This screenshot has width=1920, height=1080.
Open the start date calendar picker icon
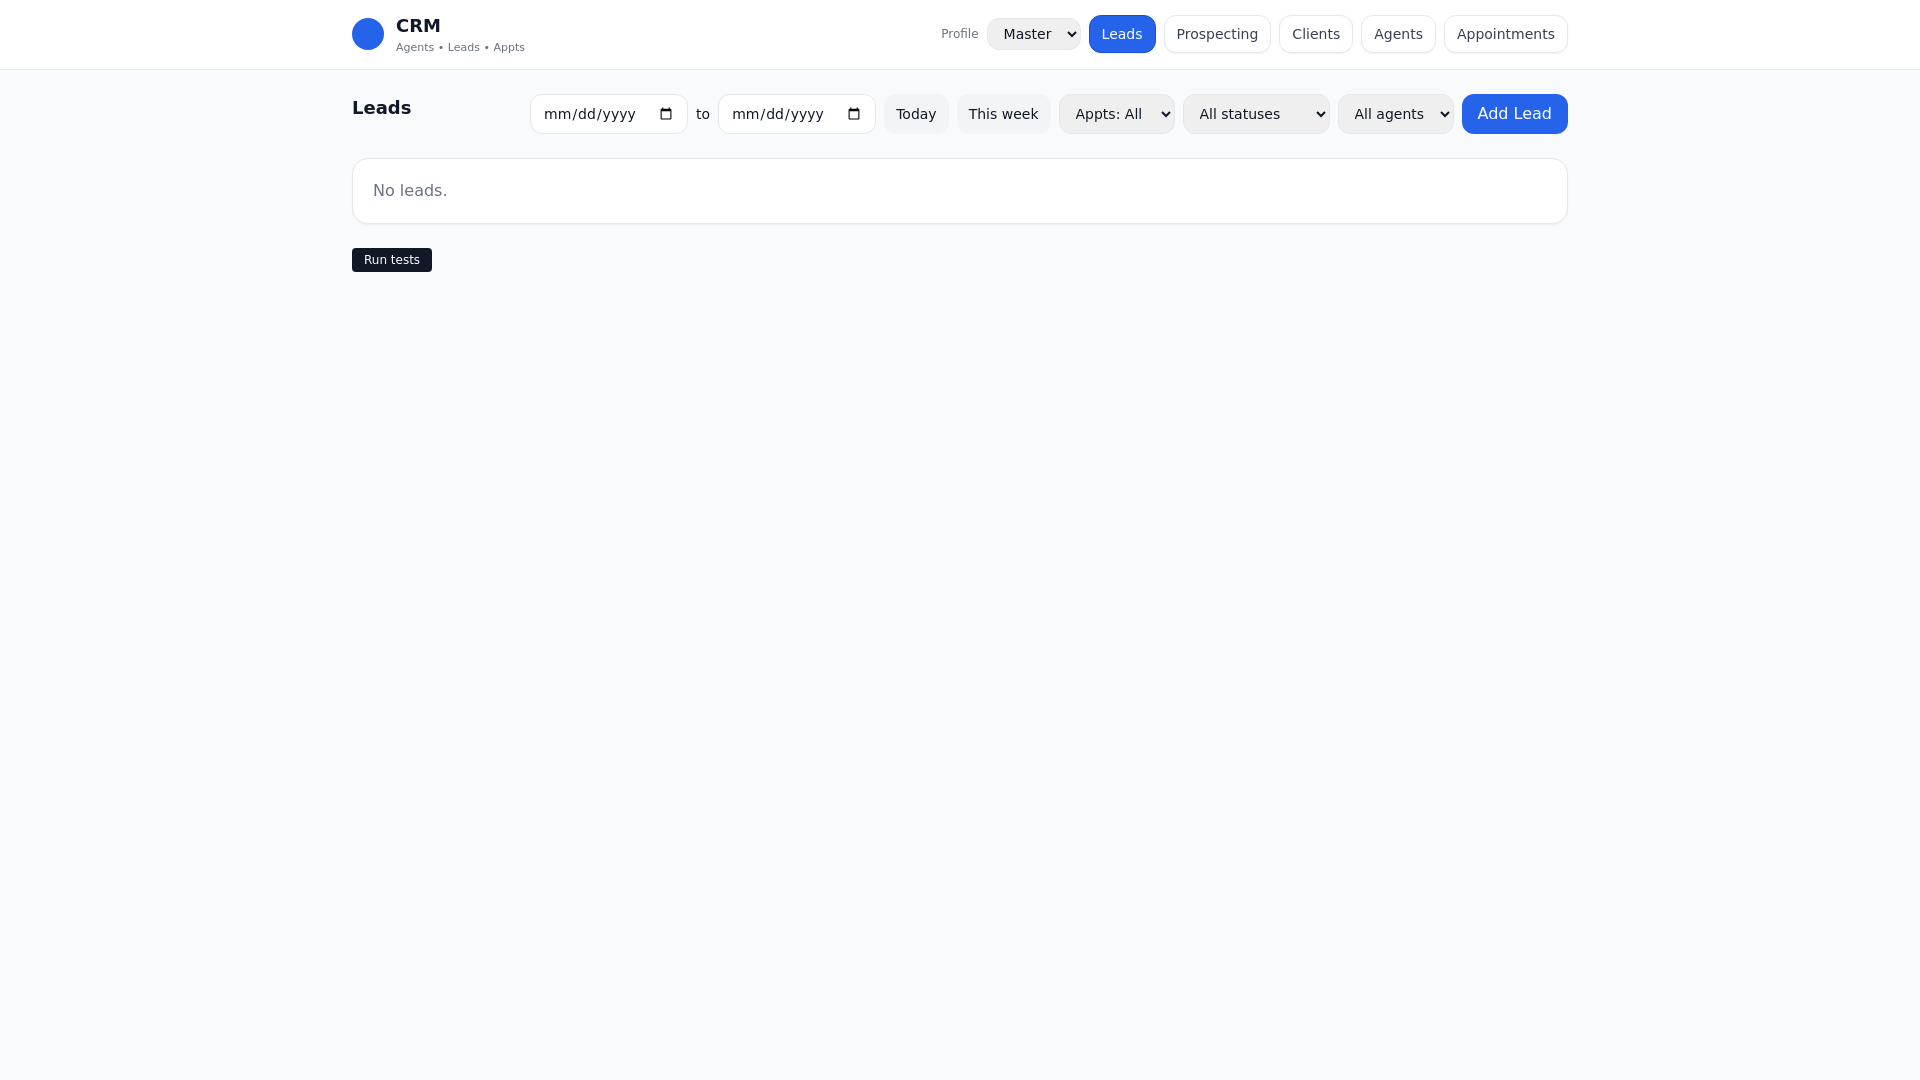(666, 114)
